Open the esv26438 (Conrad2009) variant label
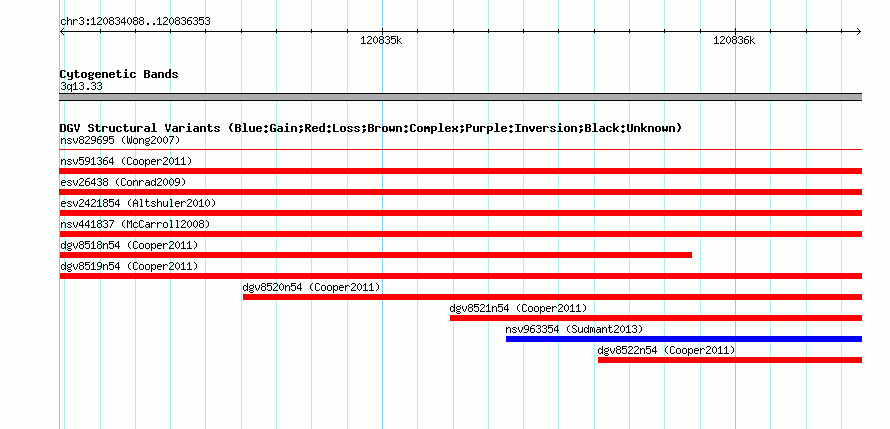This screenshot has width=890, height=429. (x=123, y=182)
